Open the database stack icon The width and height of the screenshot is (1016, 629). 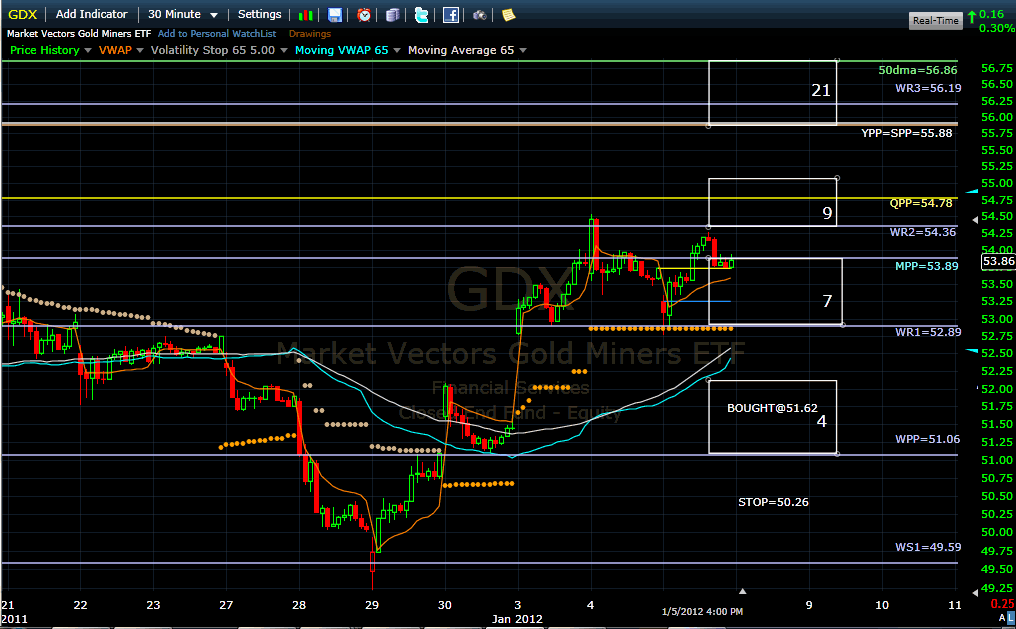tap(392, 15)
